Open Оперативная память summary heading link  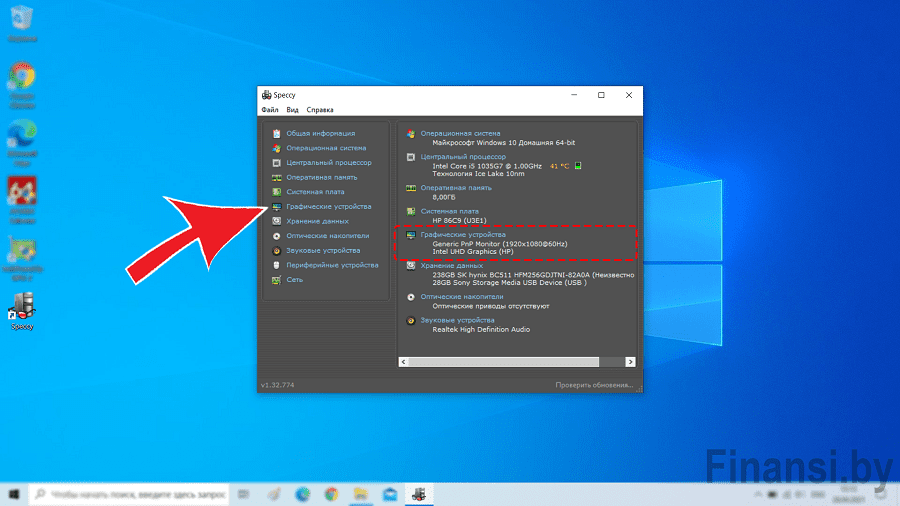(456, 188)
